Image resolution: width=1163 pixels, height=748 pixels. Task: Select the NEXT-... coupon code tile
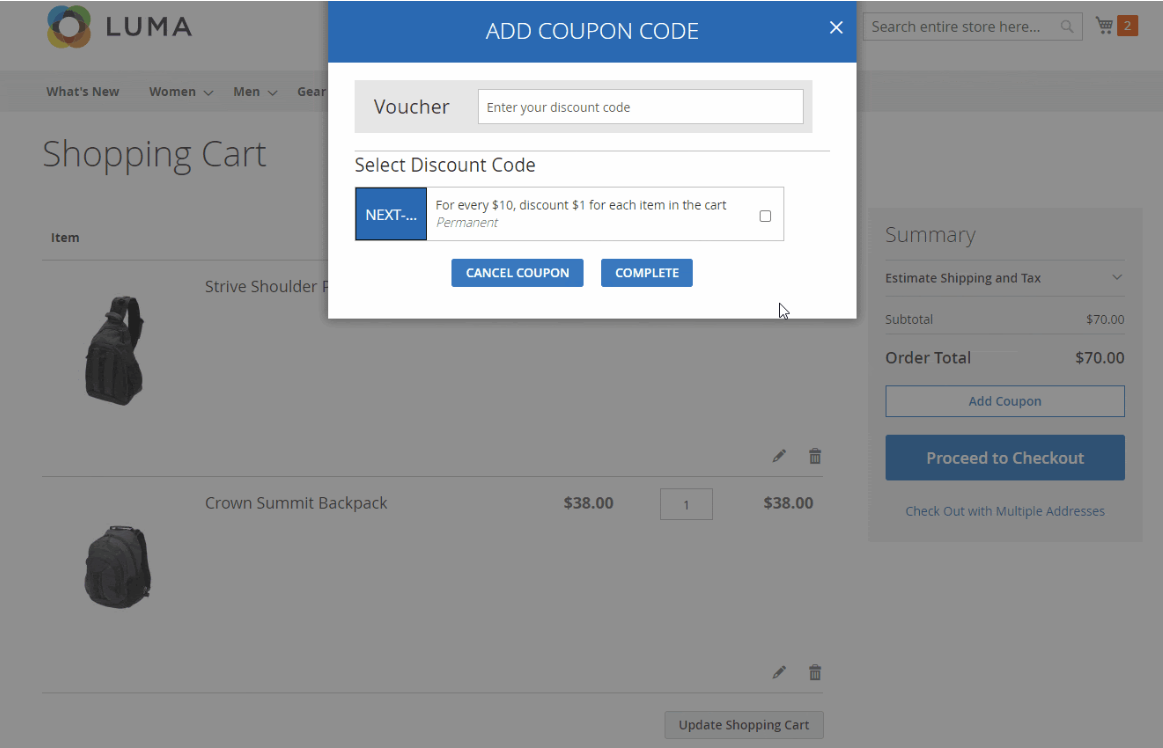pyautogui.click(x=391, y=214)
